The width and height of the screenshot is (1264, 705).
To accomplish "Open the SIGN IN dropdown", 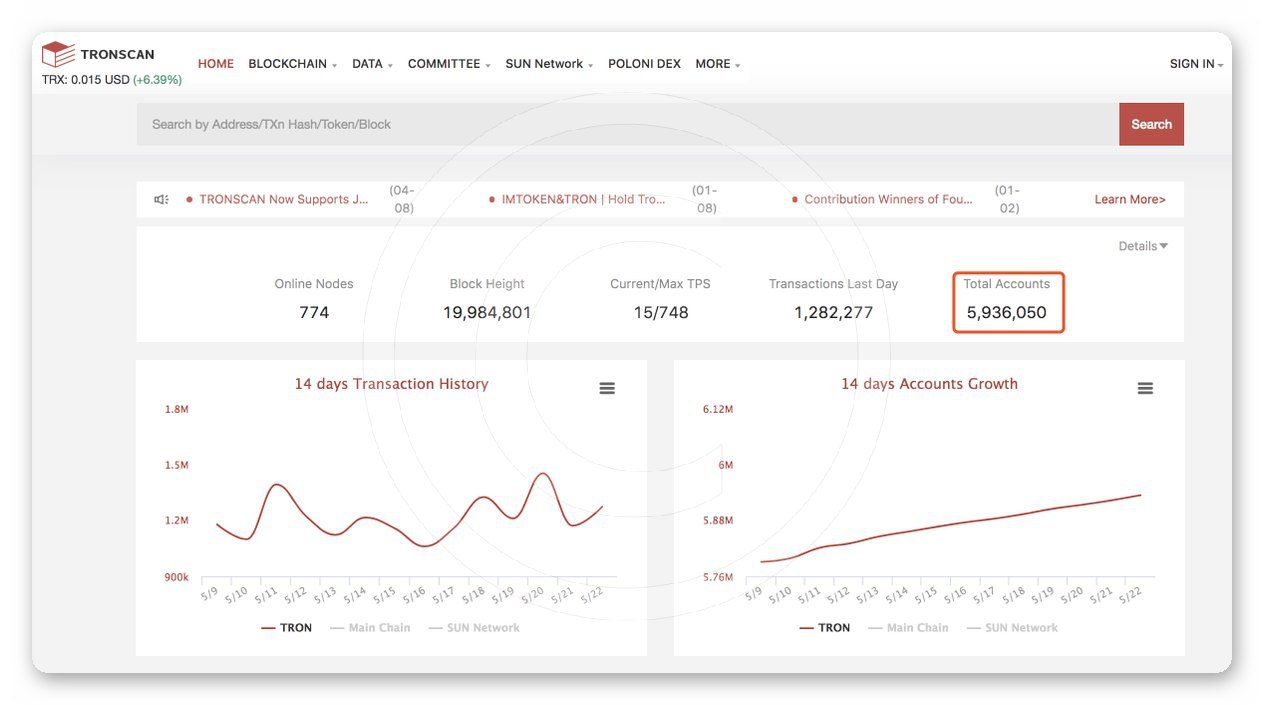I will click(1196, 64).
